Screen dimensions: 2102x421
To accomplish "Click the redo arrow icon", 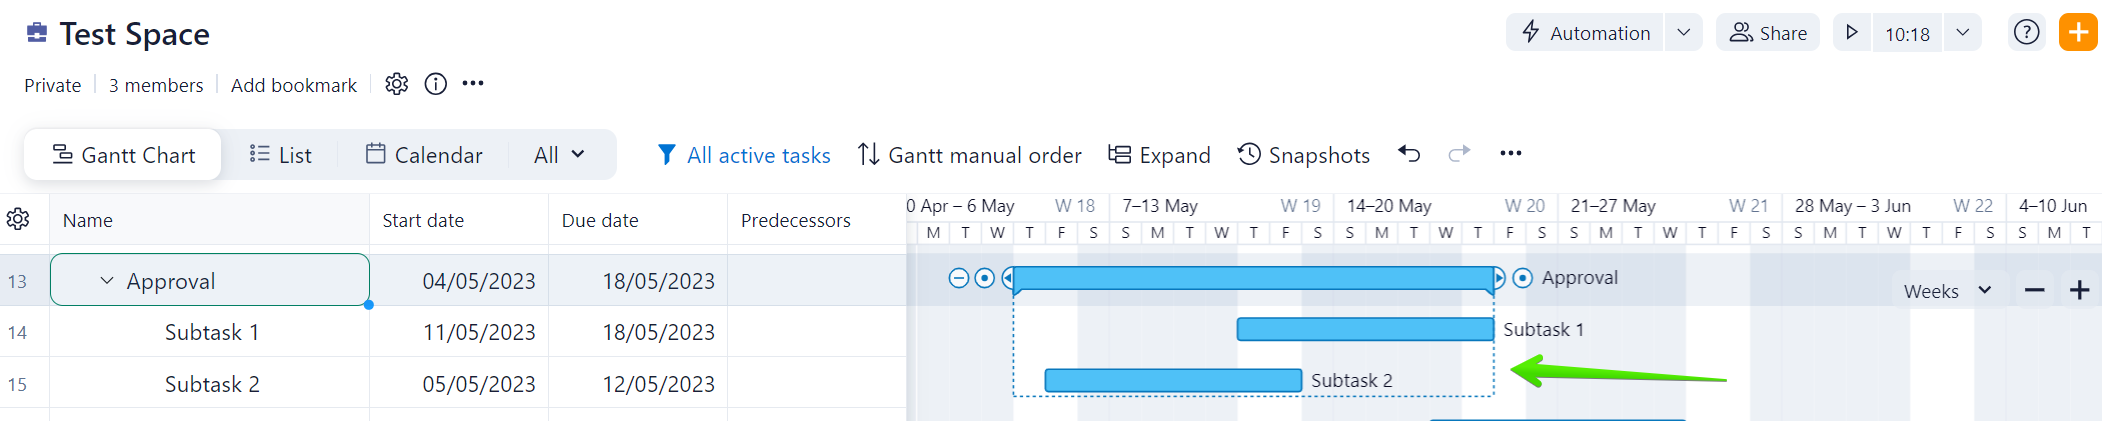I will coord(1459,154).
